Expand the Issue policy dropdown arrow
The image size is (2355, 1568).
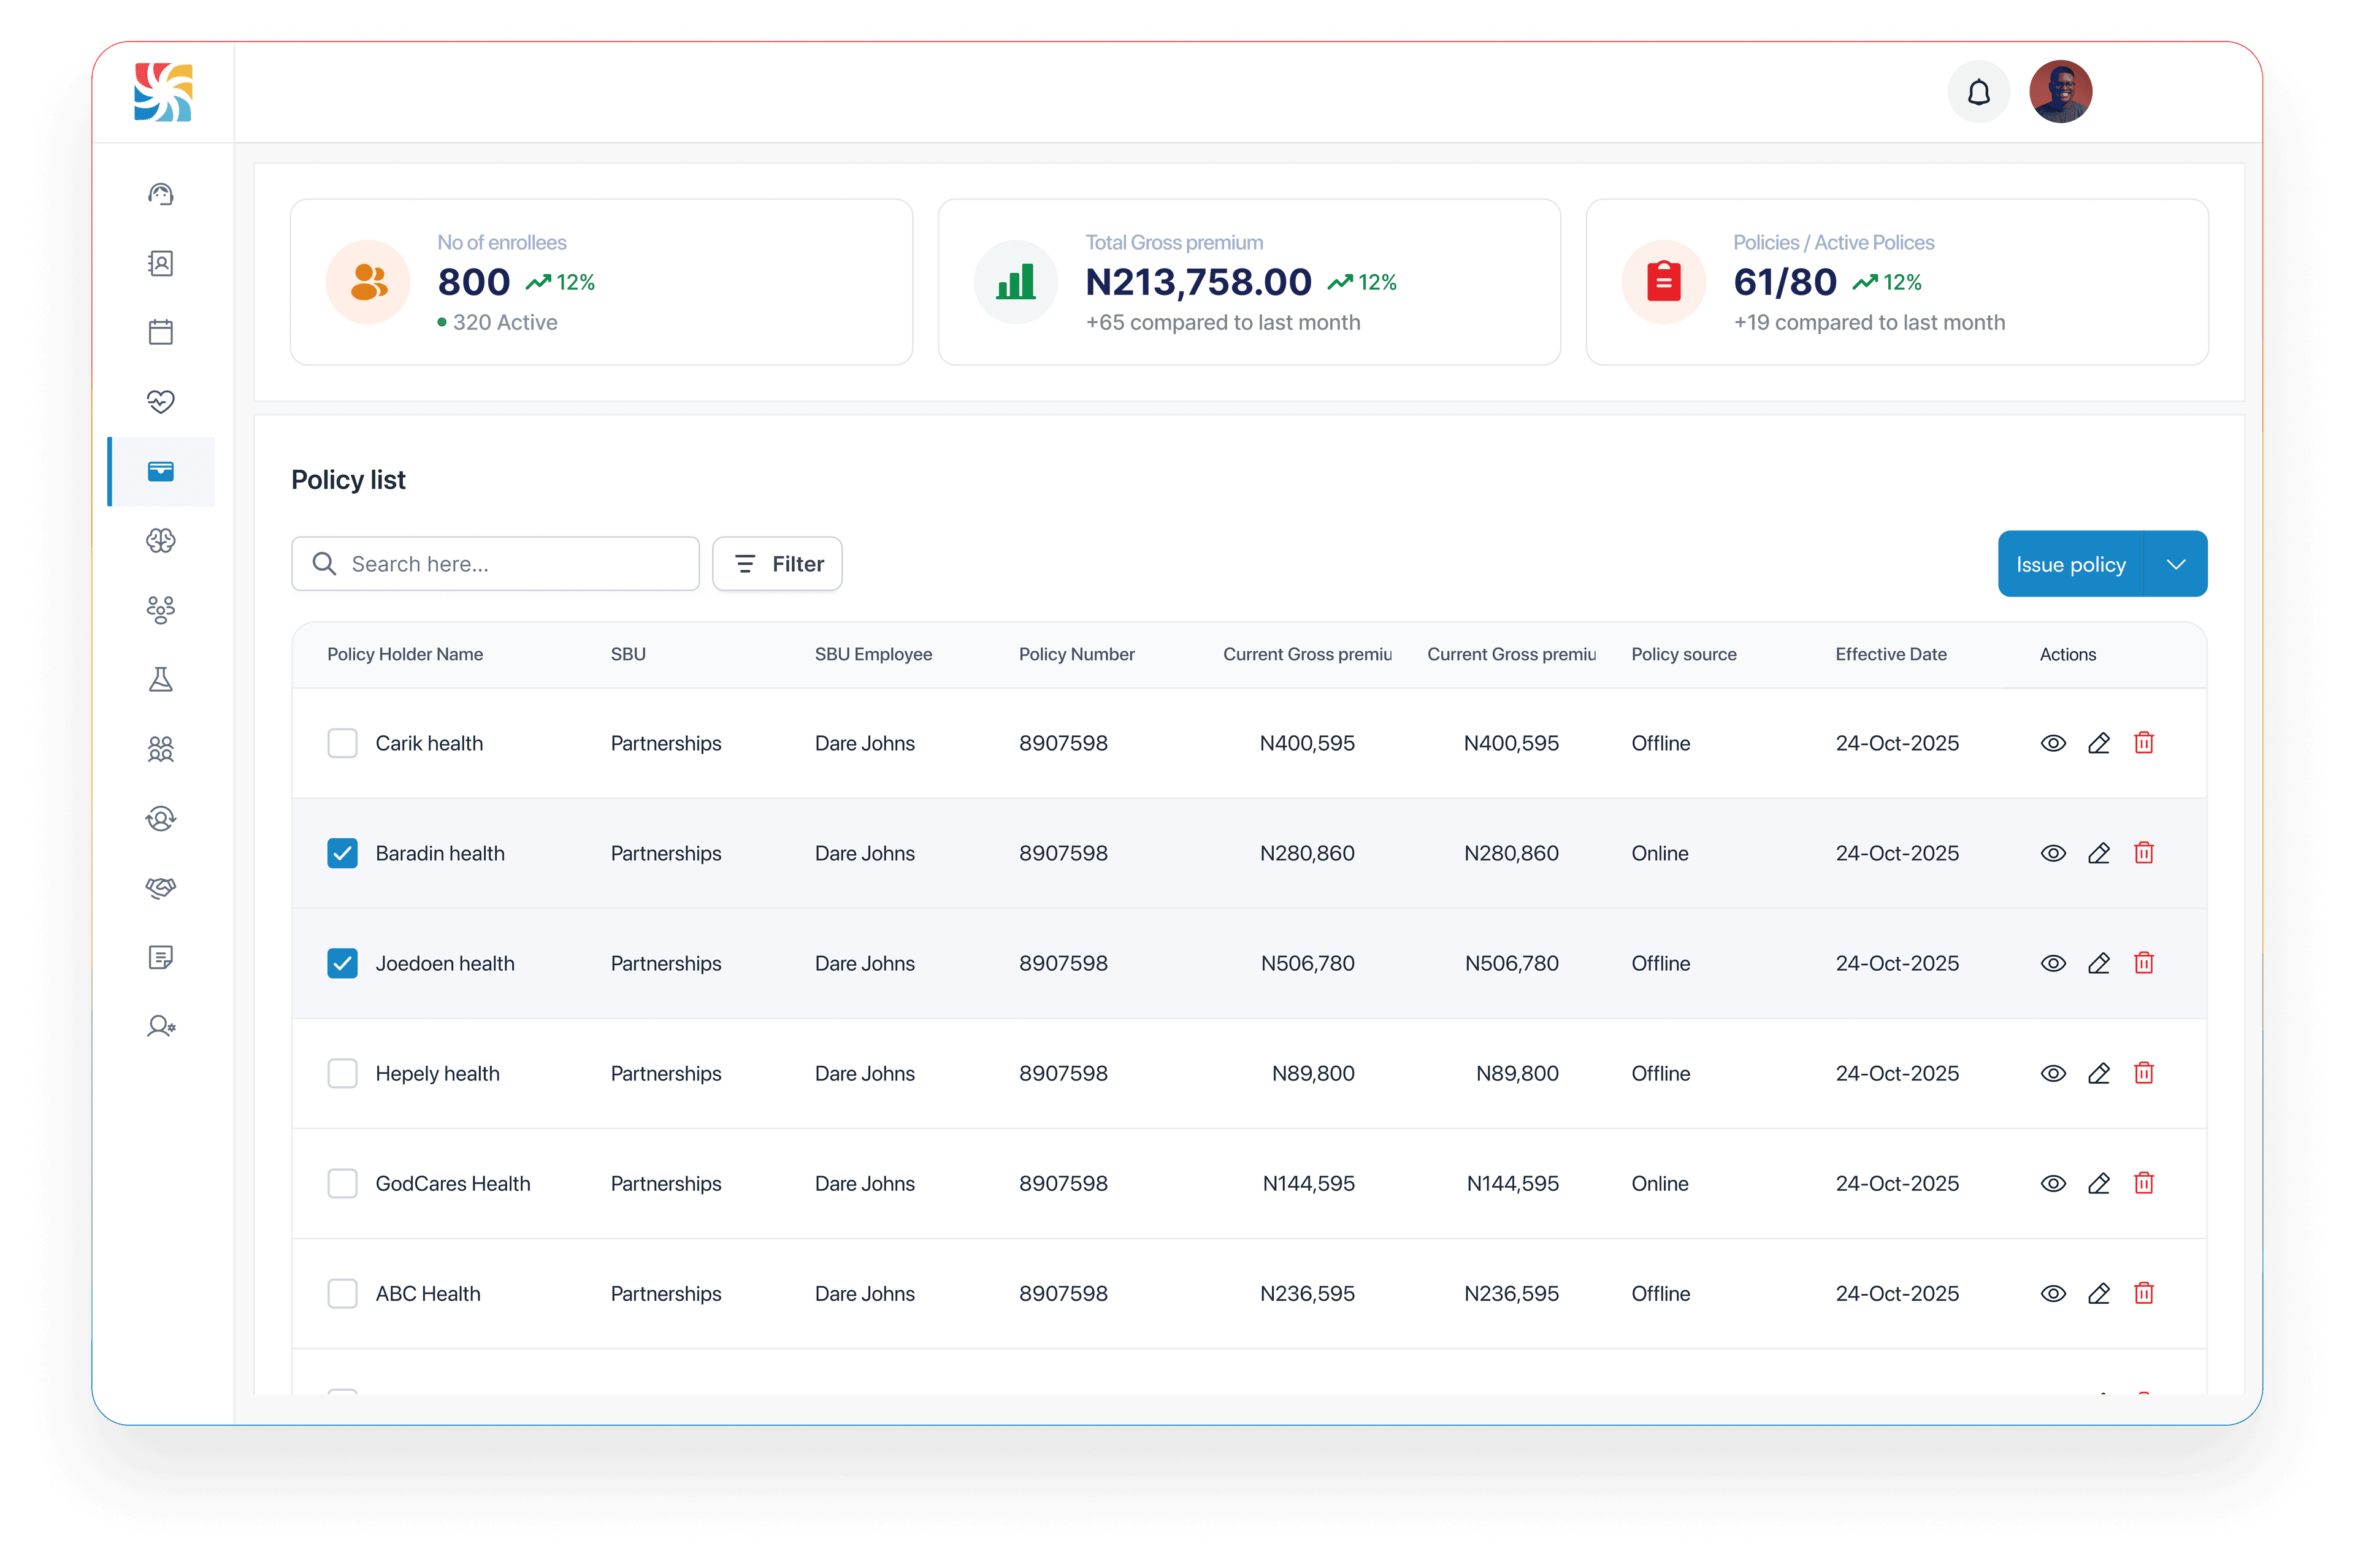(2175, 564)
